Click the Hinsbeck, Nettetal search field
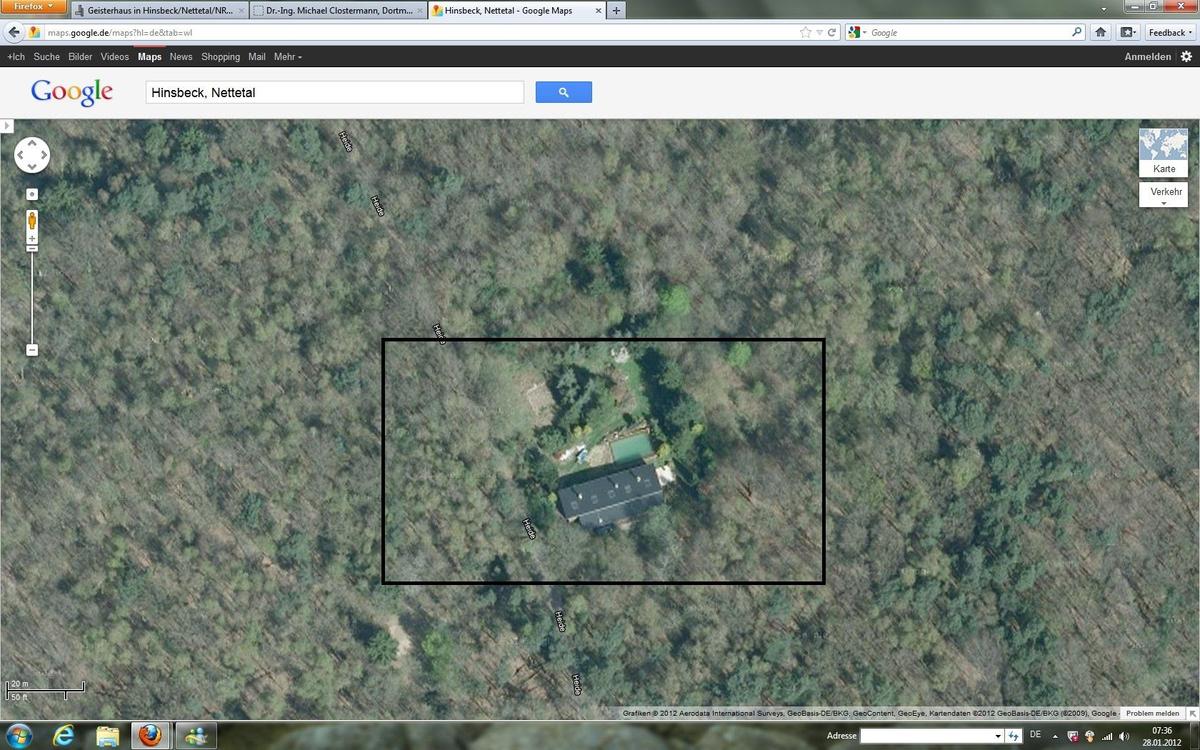 334,92
